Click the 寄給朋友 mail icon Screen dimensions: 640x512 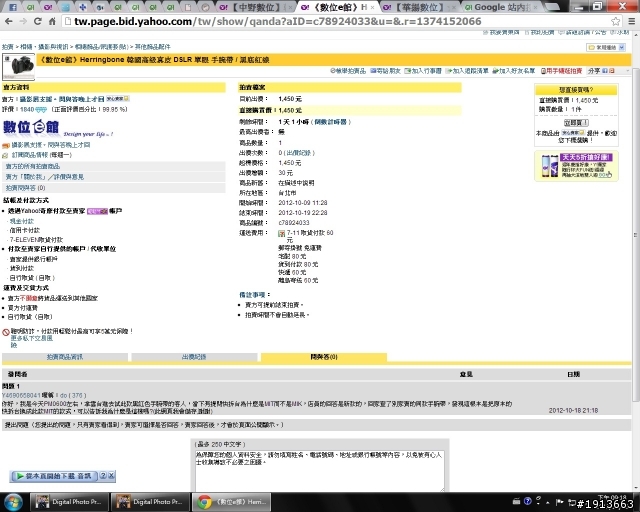(373, 71)
